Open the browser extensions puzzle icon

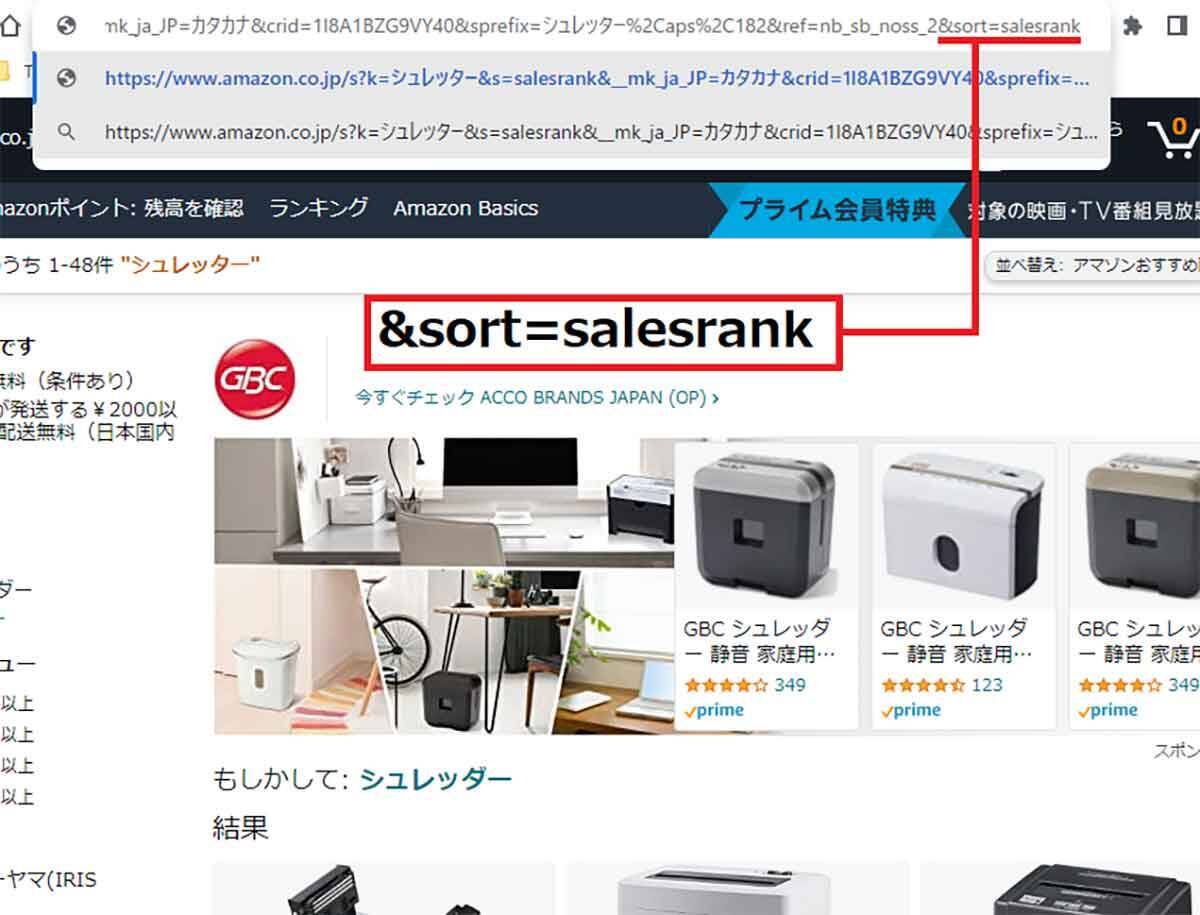pyautogui.click(x=1133, y=26)
